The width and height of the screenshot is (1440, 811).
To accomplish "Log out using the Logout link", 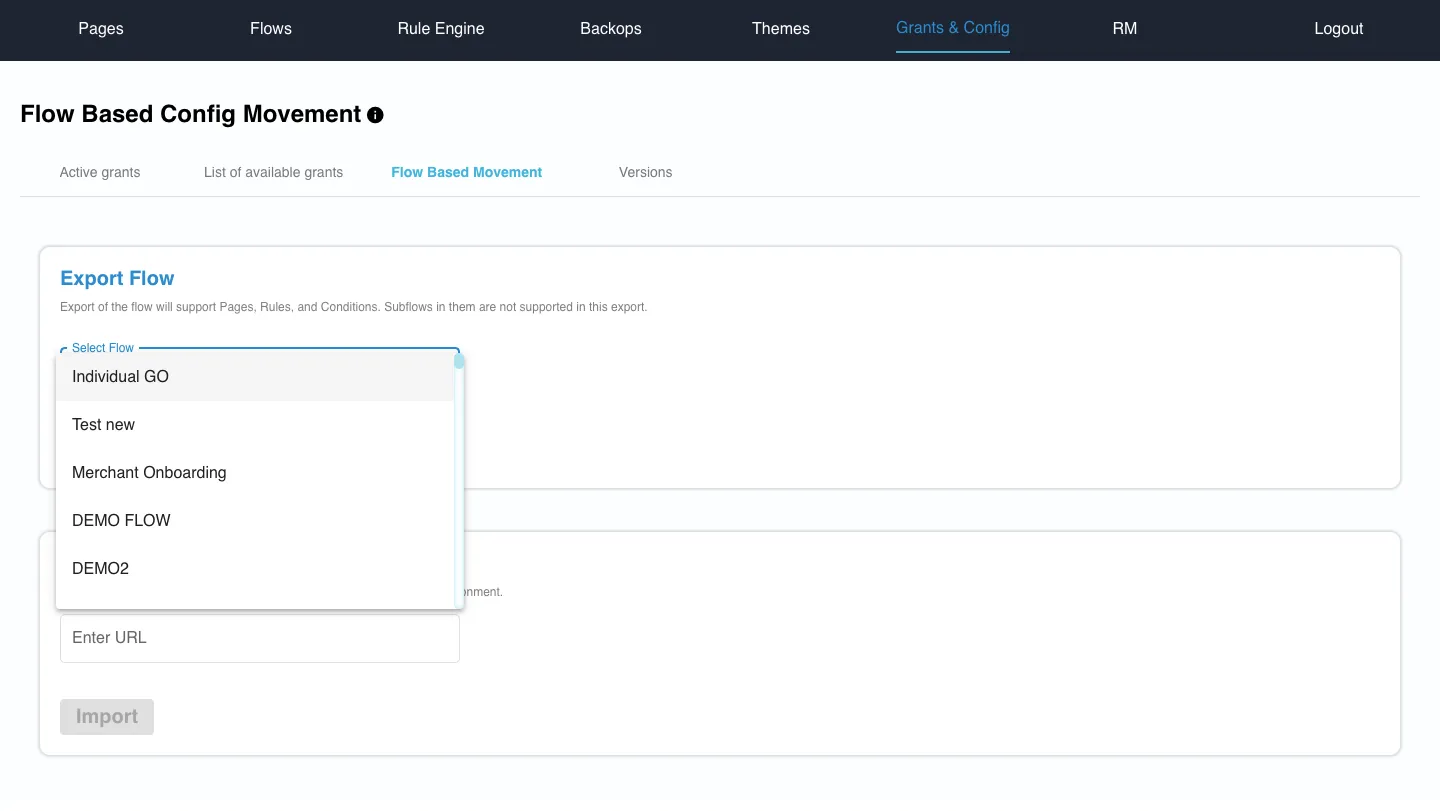I will coord(1339,28).
